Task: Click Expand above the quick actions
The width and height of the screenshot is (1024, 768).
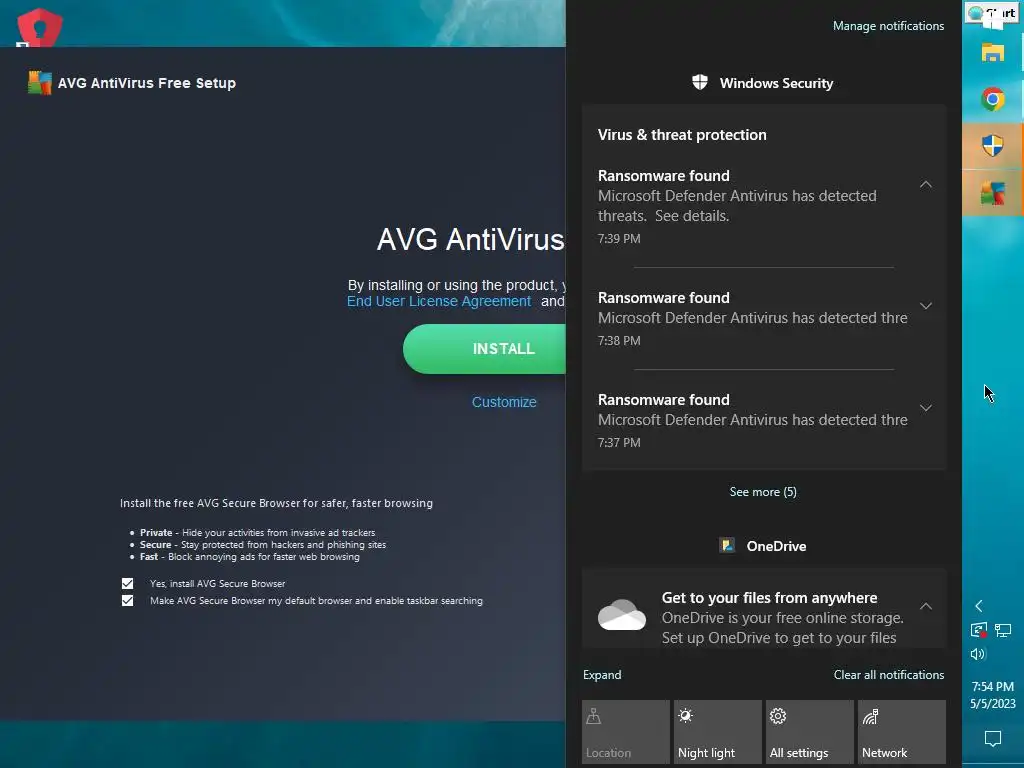Action: (x=602, y=675)
